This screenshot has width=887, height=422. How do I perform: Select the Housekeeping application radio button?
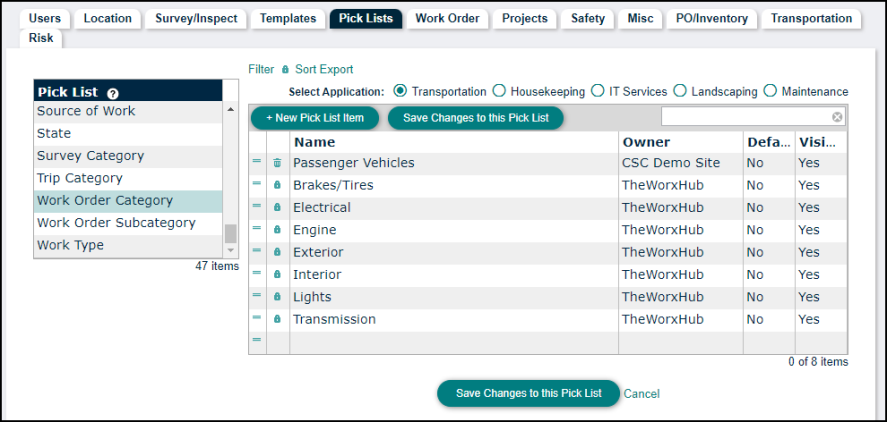point(499,91)
